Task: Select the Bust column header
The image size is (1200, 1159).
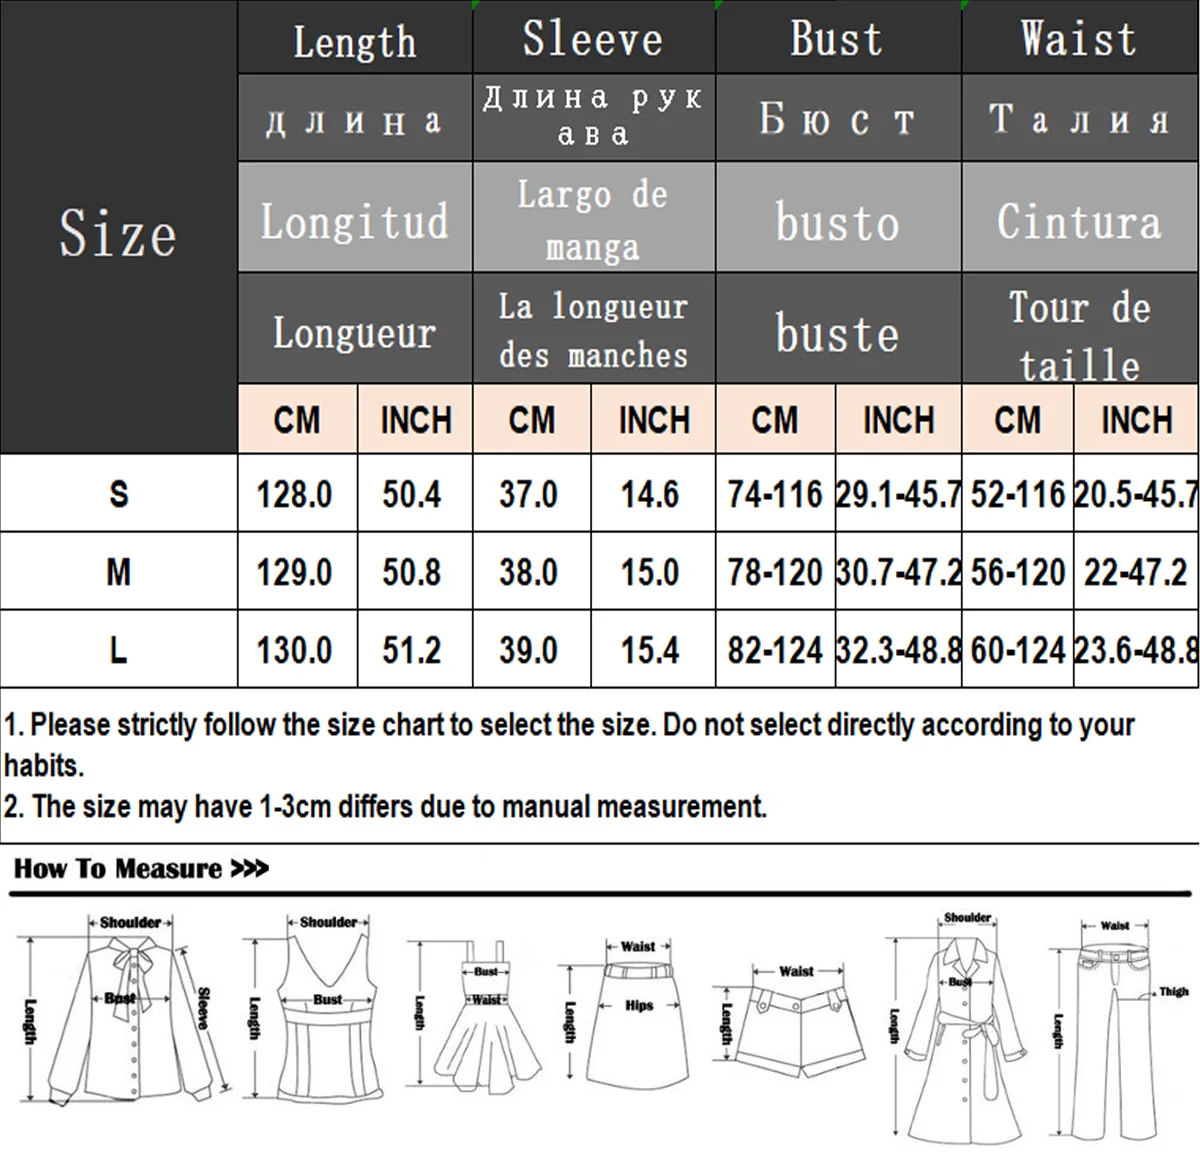Action: (x=838, y=37)
